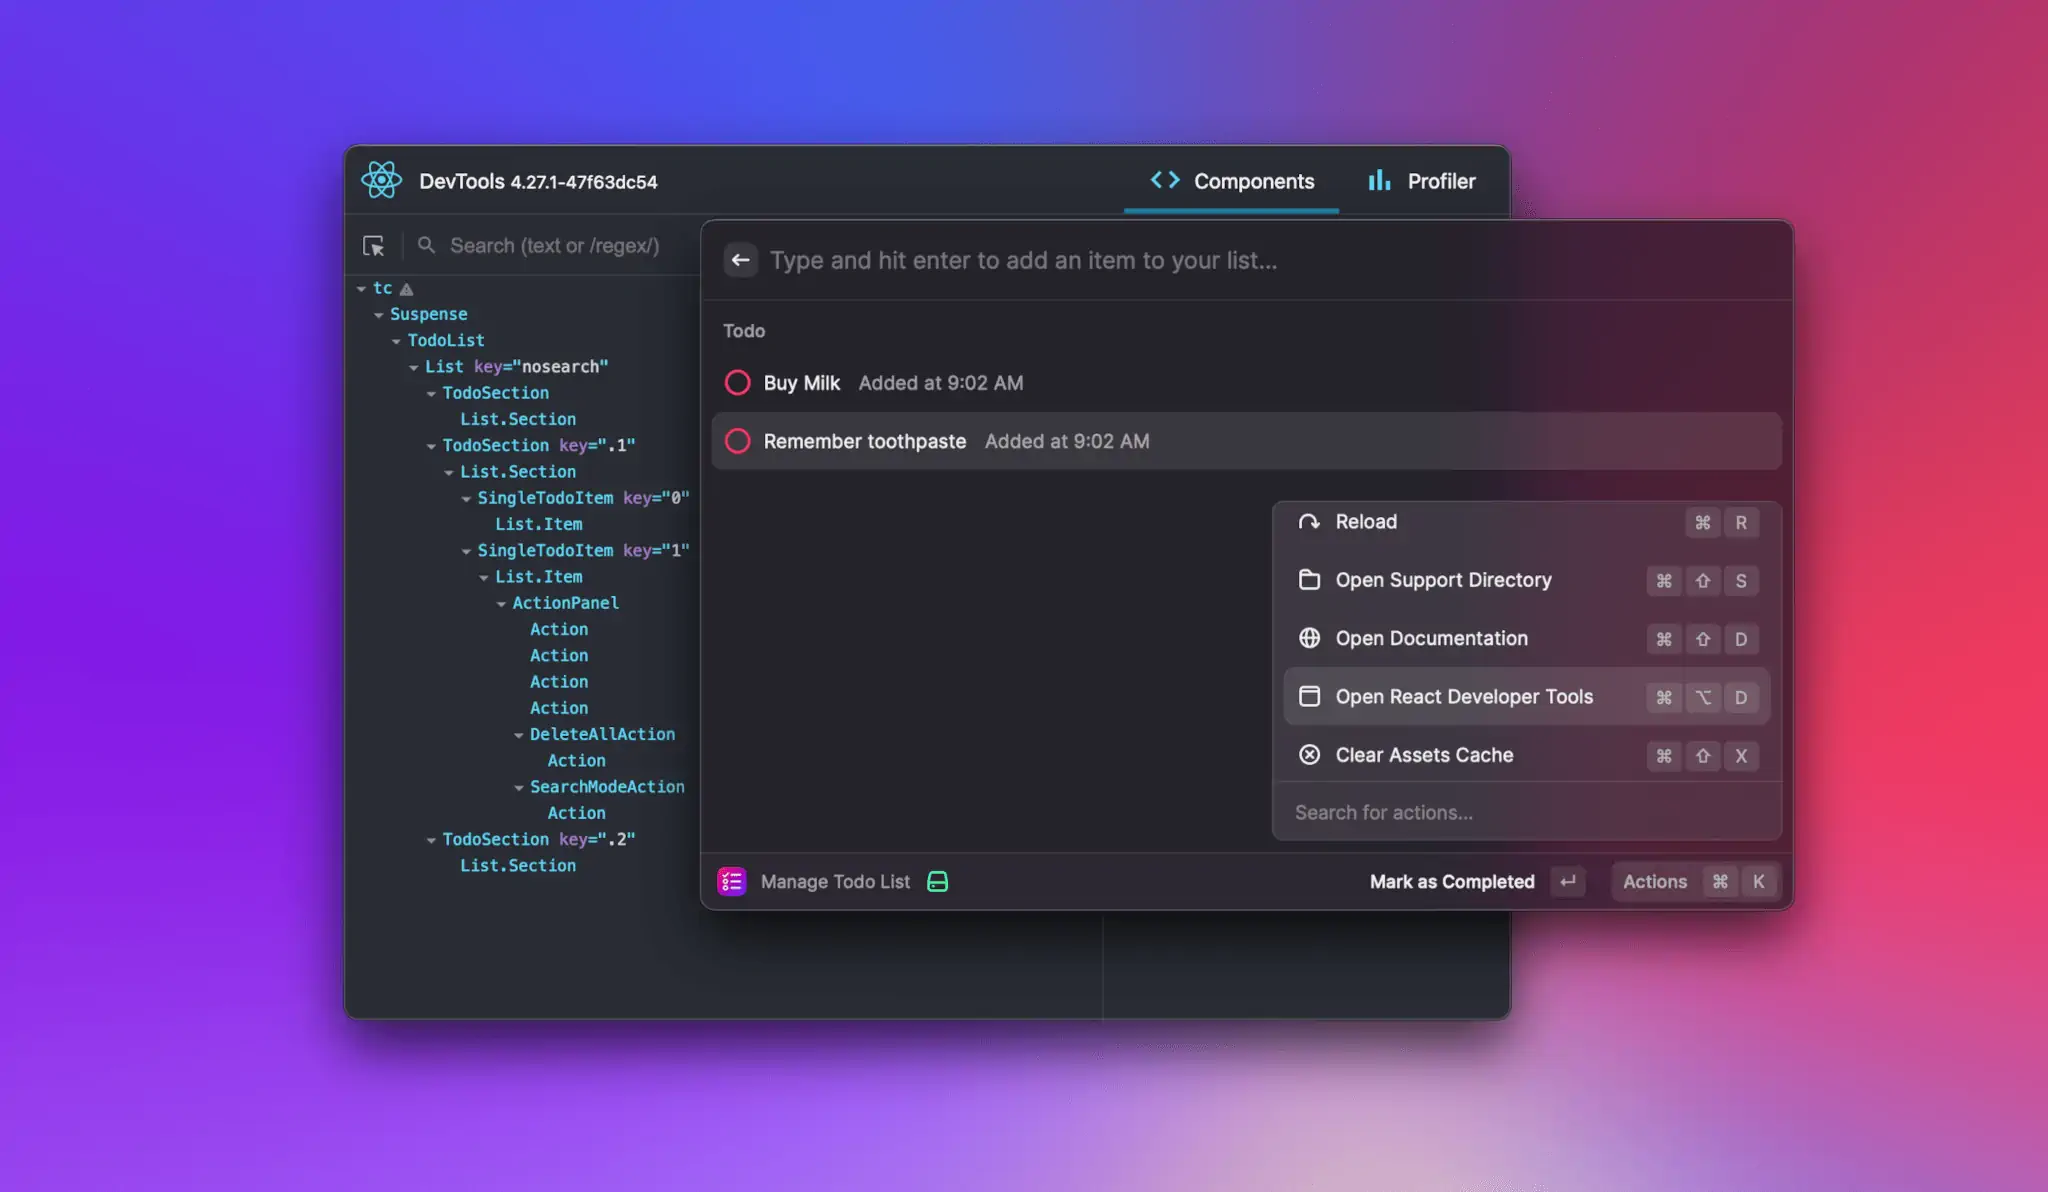The height and width of the screenshot is (1192, 2048).
Task: Click the folder icon for Open Support Directory
Action: [x=1309, y=580]
